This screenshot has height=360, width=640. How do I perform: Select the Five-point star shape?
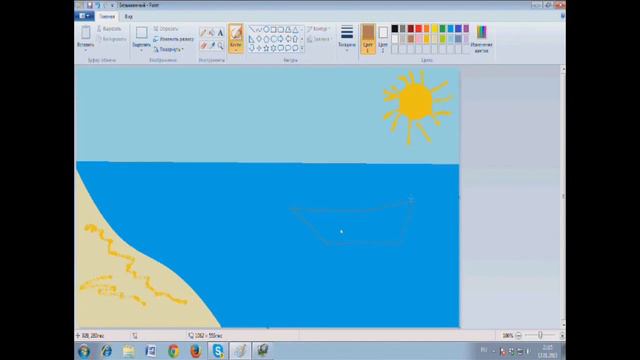(266, 48)
